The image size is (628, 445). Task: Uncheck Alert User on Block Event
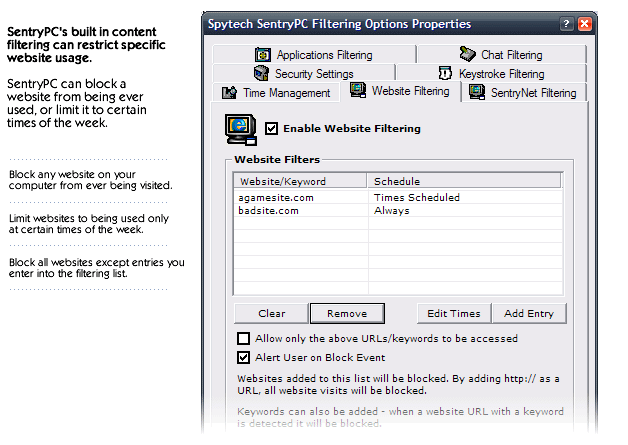[x=244, y=357]
